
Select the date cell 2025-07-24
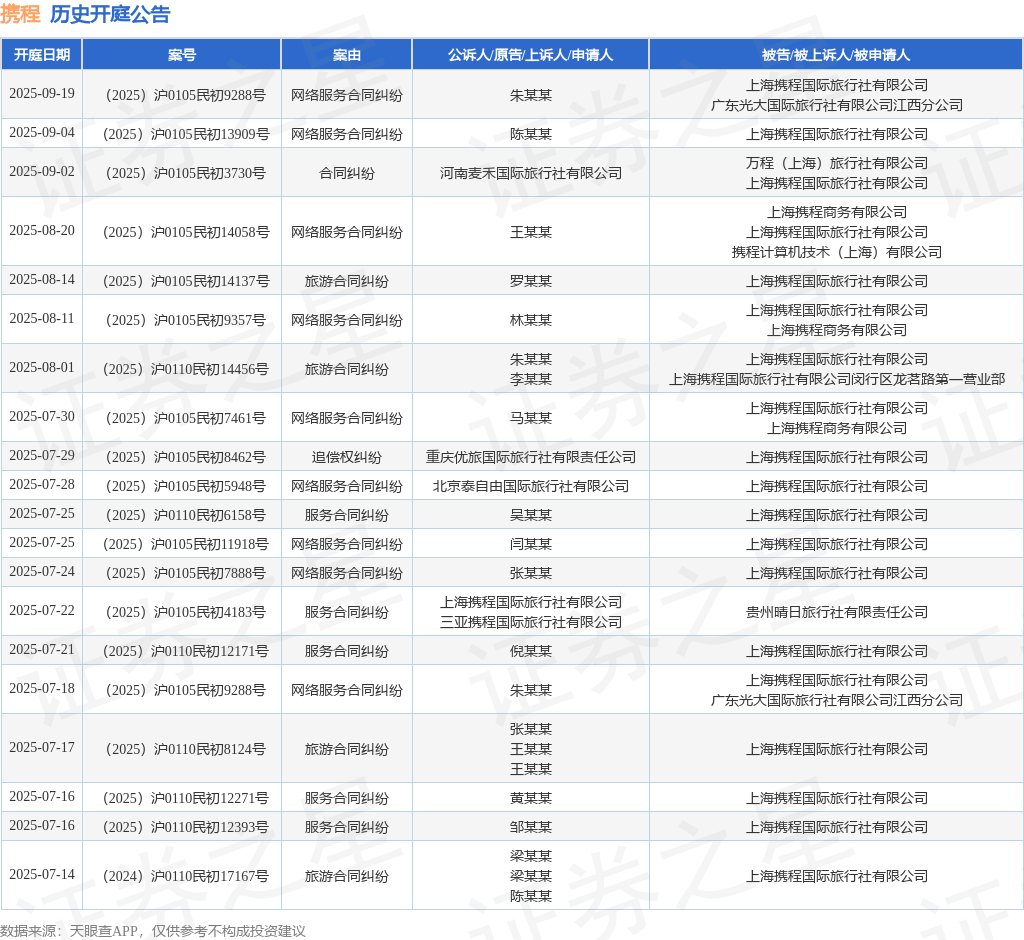click(x=42, y=572)
